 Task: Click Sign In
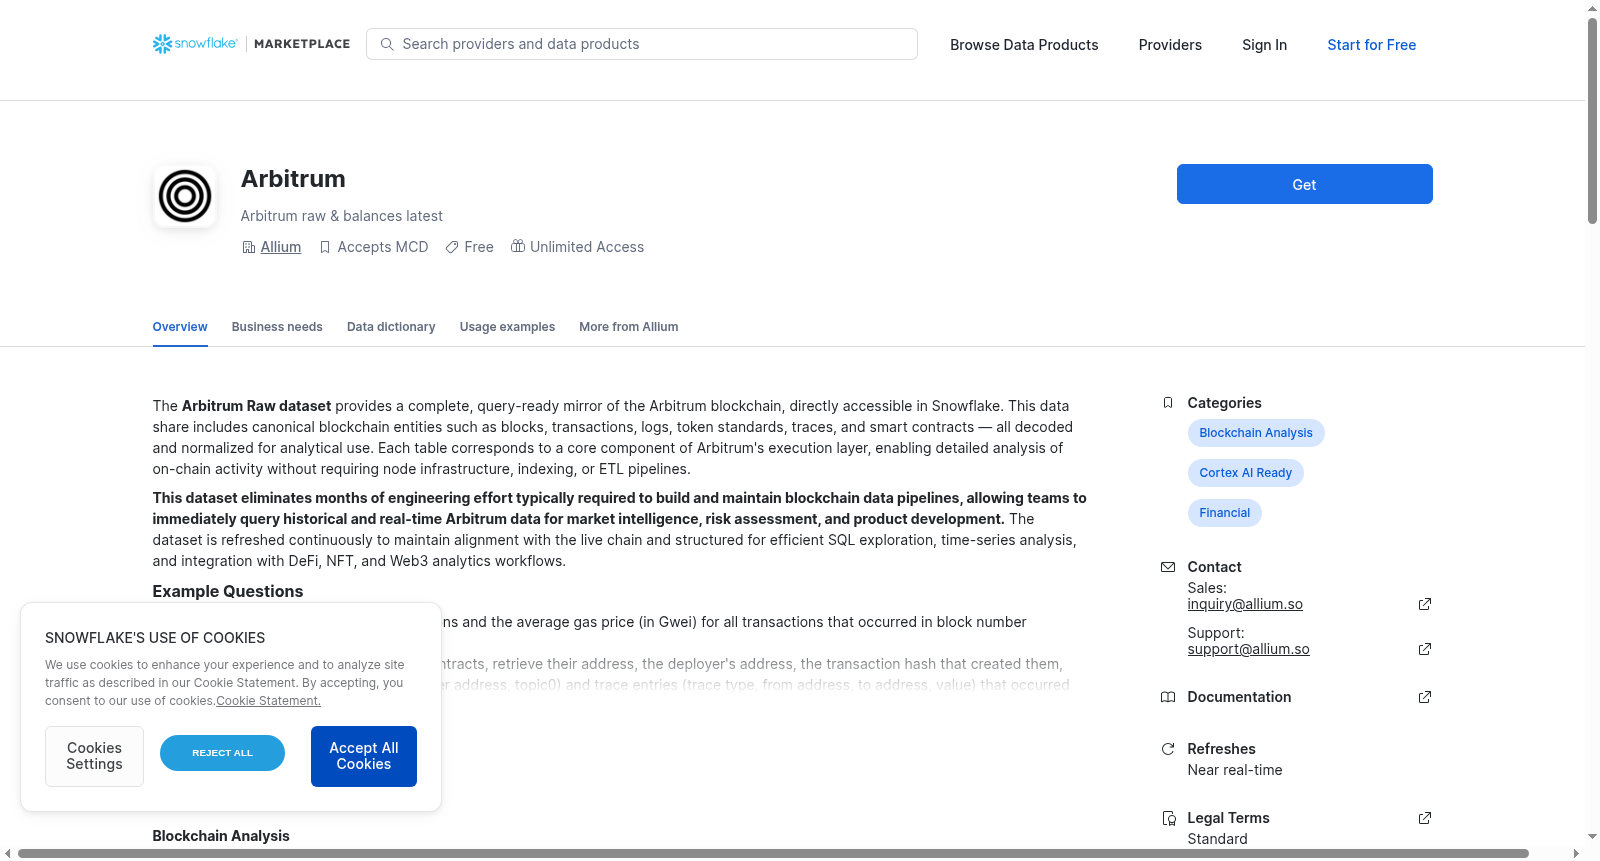[1264, 45]
